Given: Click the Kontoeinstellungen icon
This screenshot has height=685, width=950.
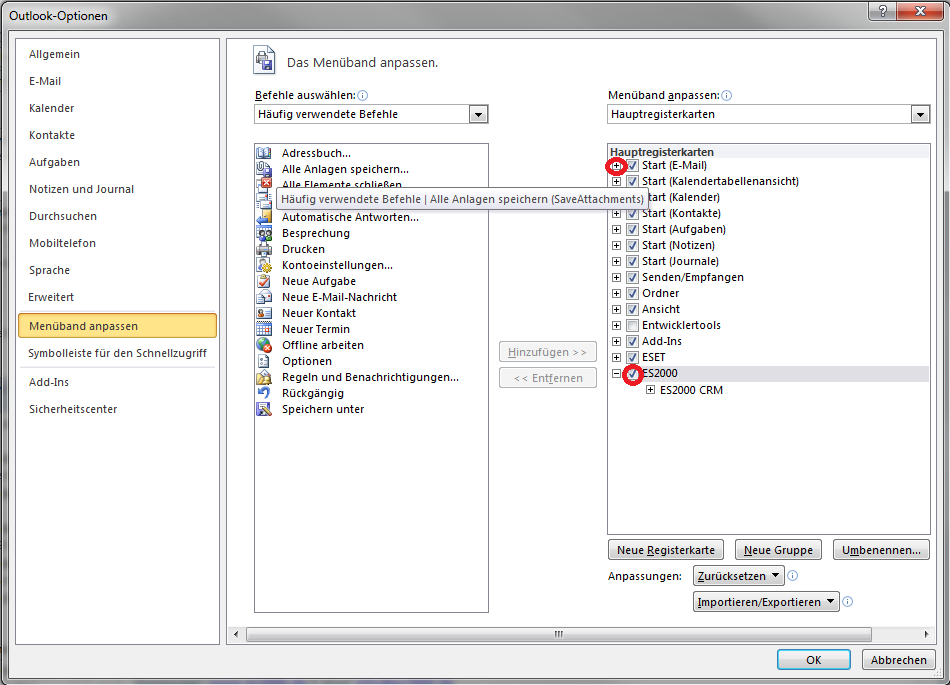Looking at the screenshot, I should tap(264, 265).
